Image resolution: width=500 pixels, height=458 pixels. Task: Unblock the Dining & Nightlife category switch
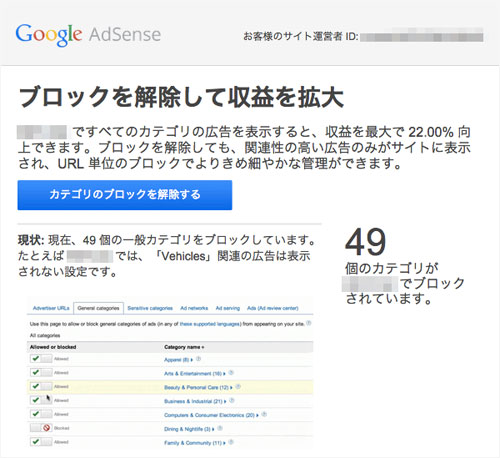tap(41, 428)
